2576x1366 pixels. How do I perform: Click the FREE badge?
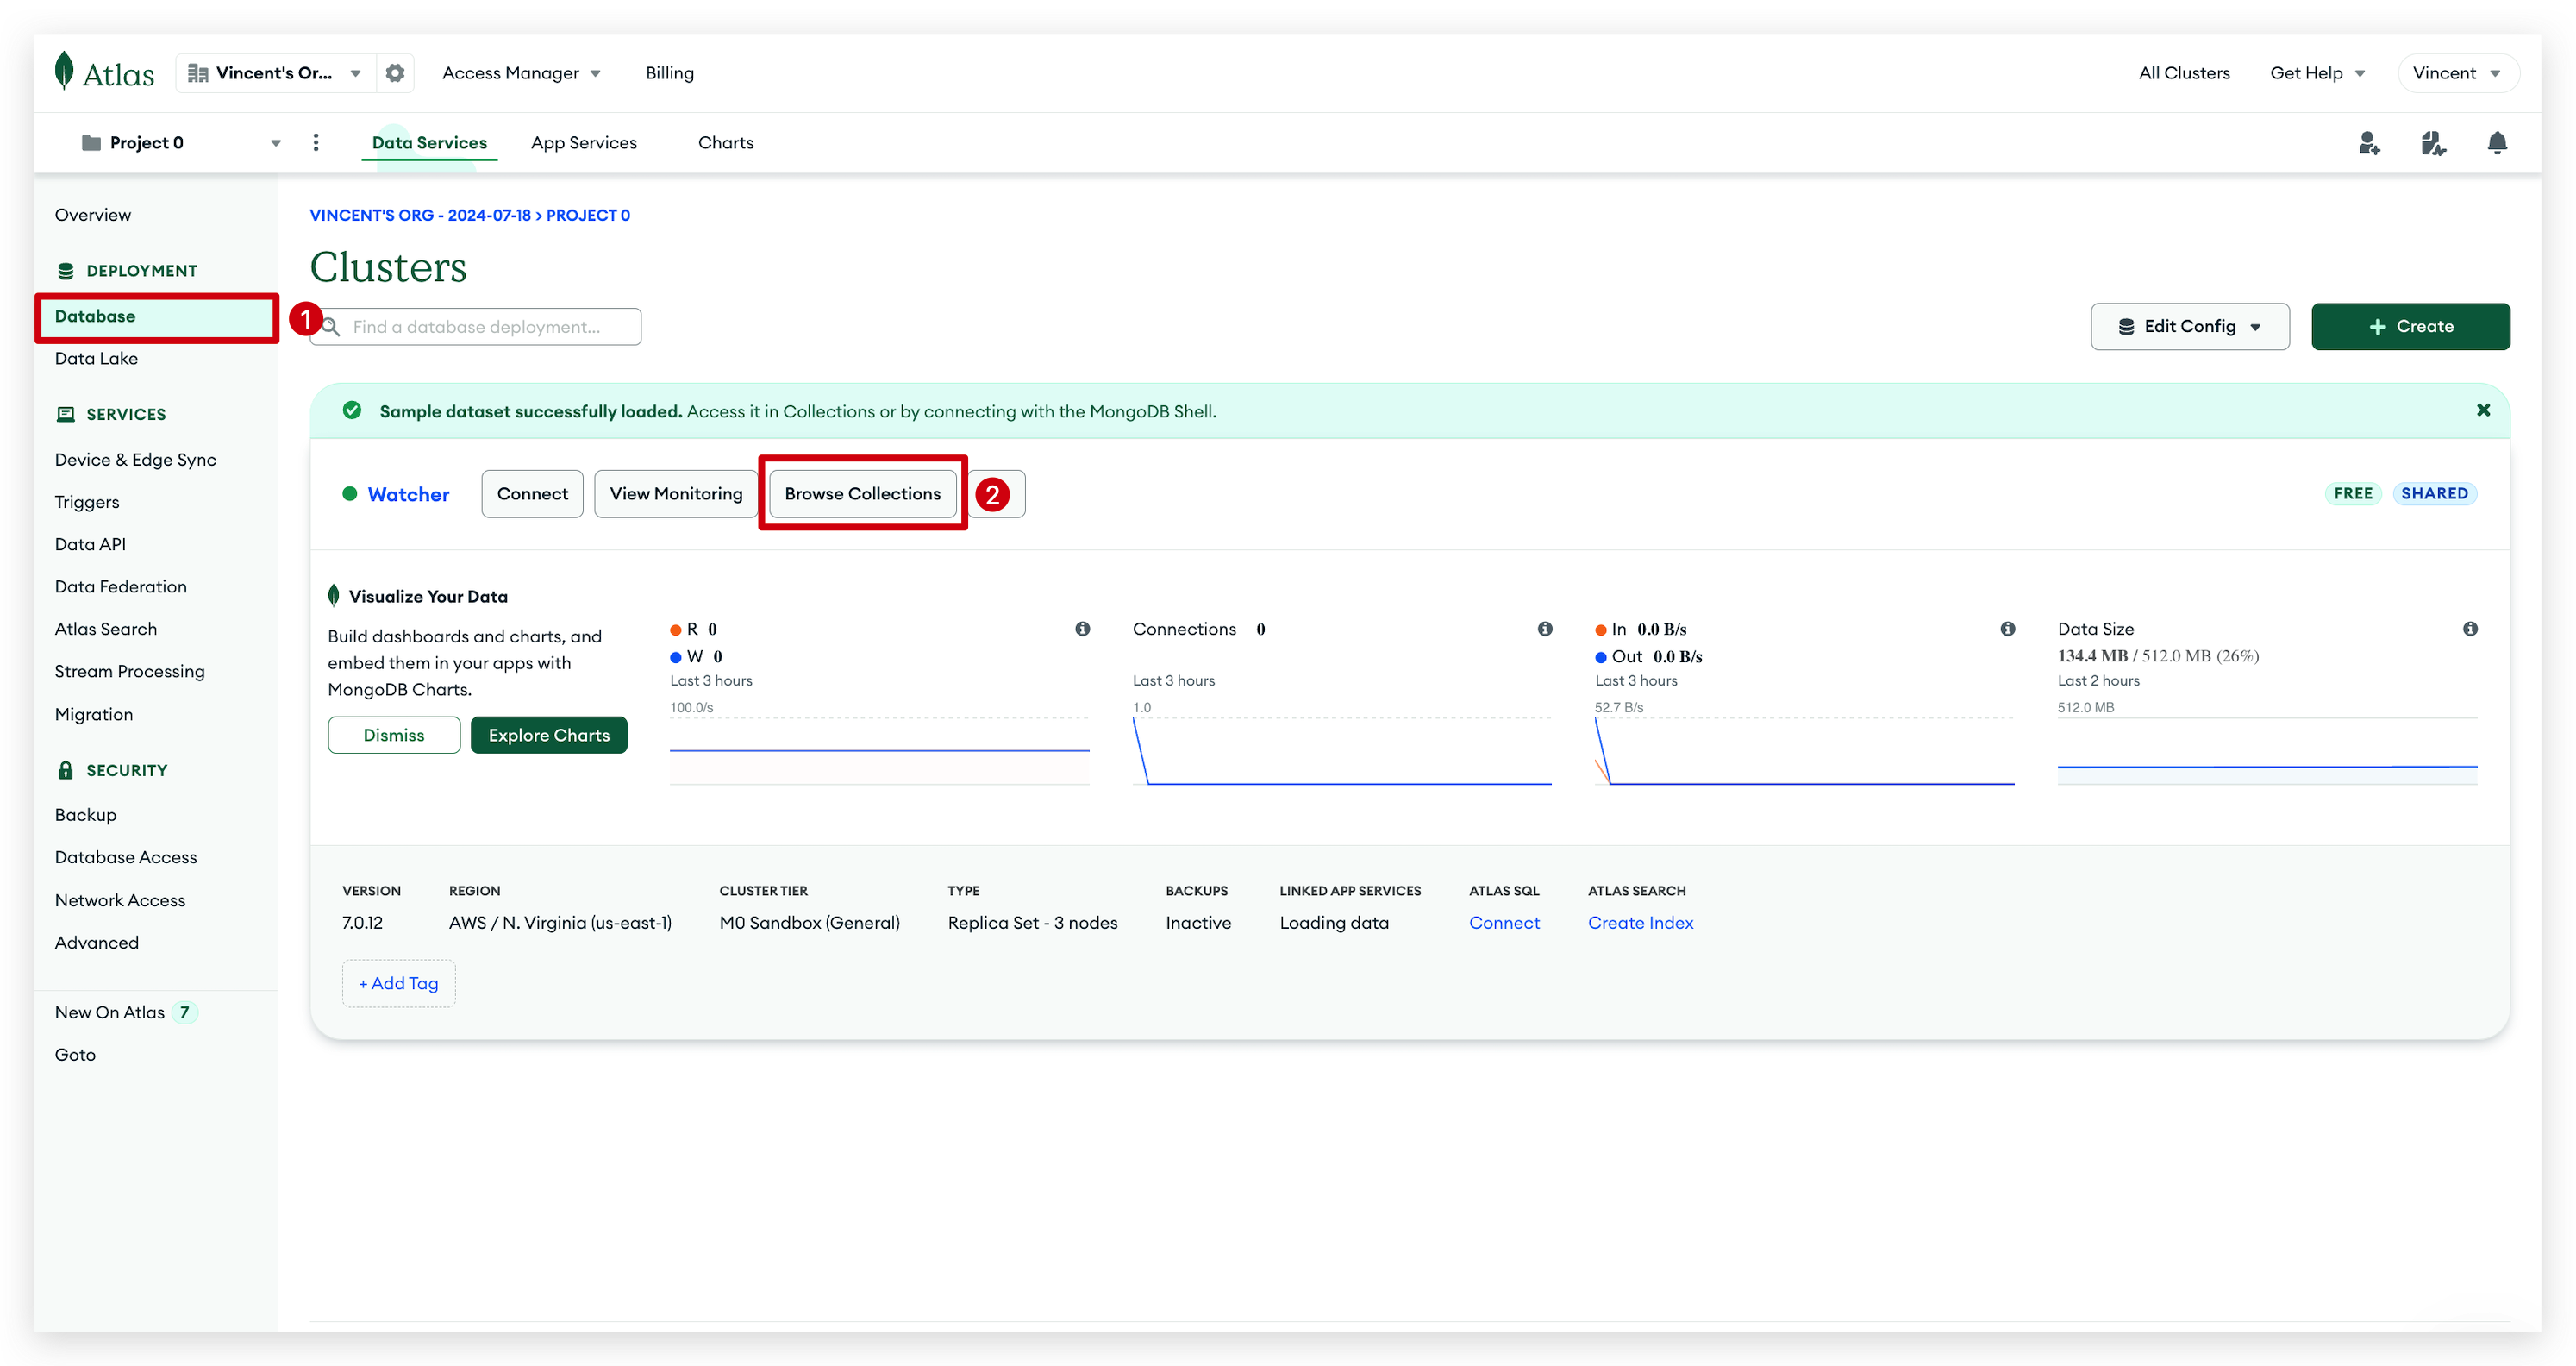tap(2353, 493)
